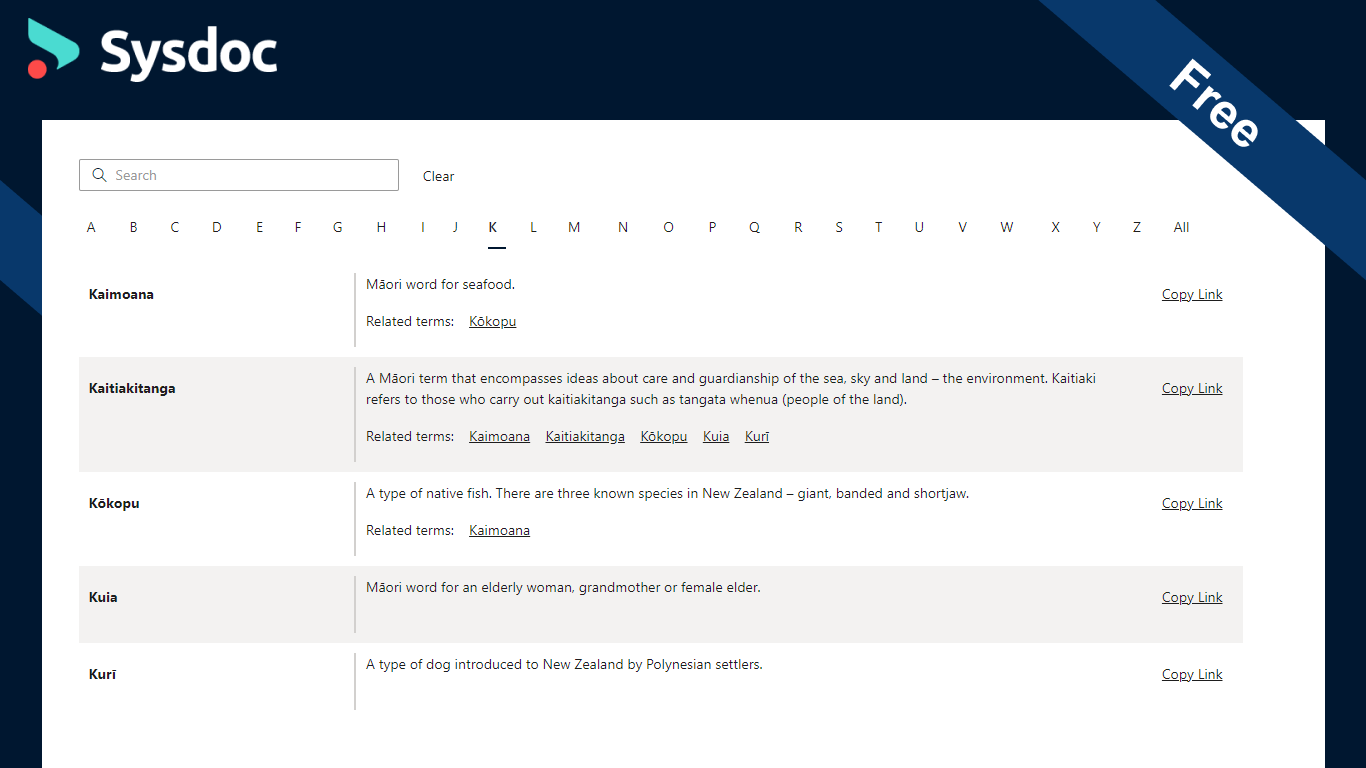This screenshot has height=768, width=1366.
Task: Select the letter M filter
Action: 574,227
